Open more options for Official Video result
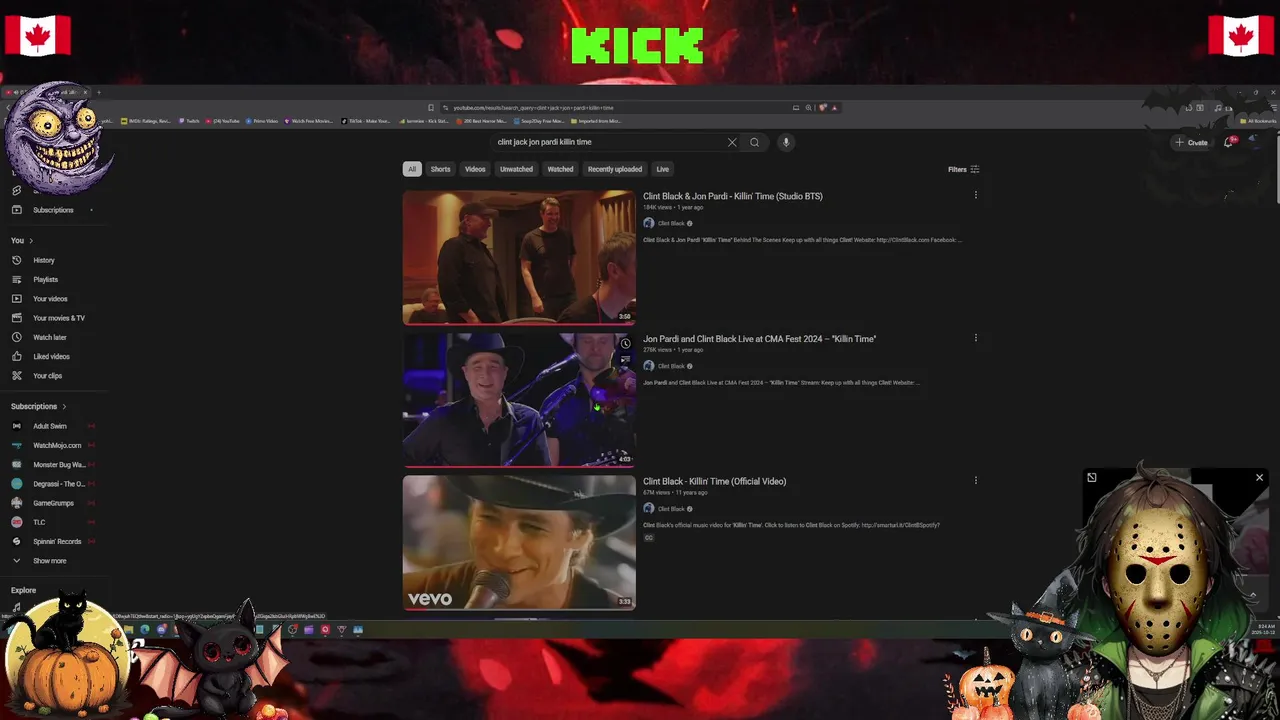Screen dimensions: 1280x720 976,480
